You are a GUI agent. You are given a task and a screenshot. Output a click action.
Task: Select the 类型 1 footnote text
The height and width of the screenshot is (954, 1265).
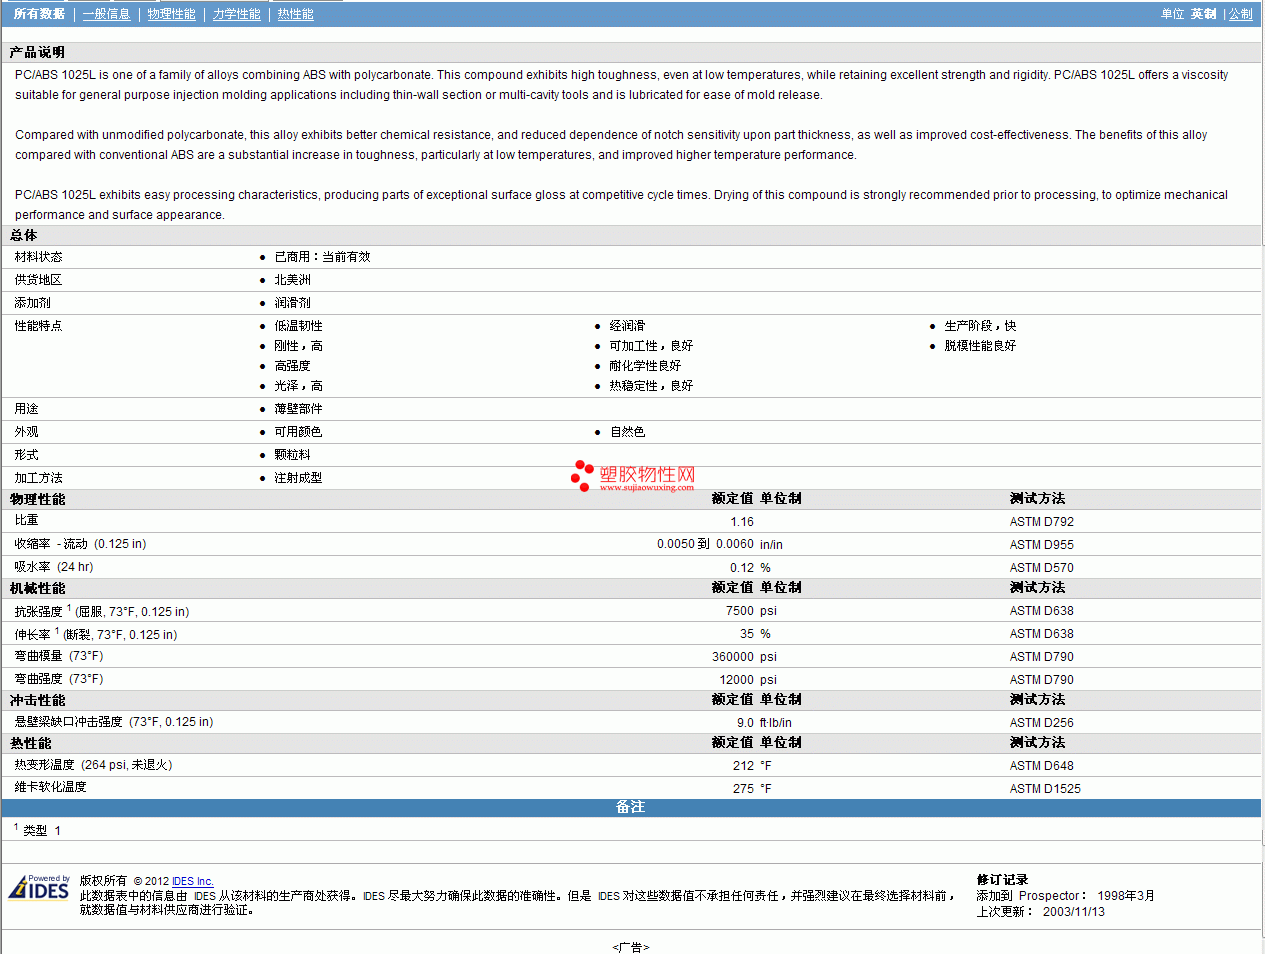click(42, 830)
